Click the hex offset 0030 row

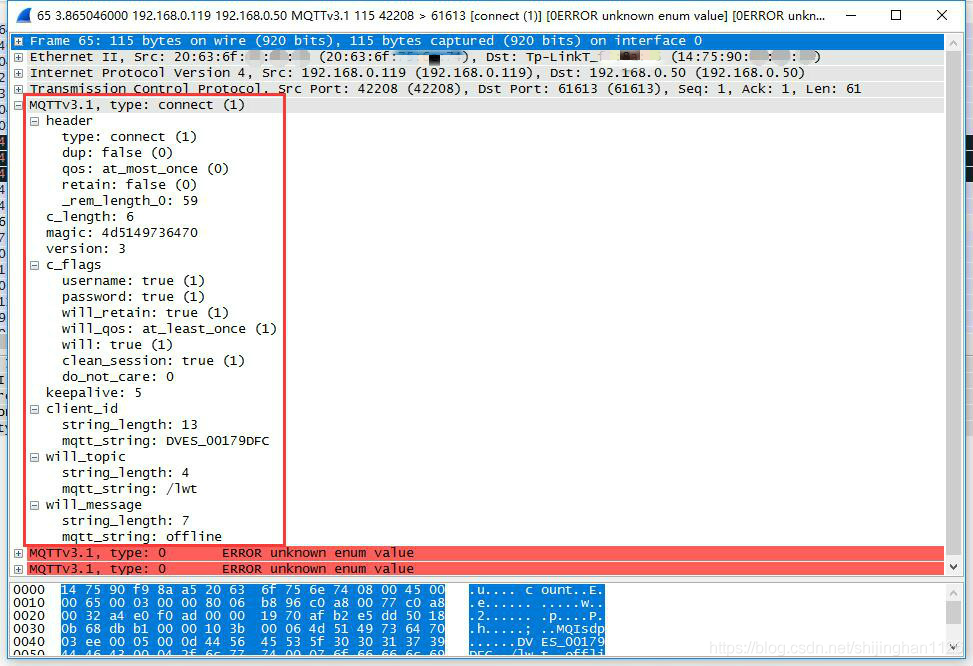(29, 629)
